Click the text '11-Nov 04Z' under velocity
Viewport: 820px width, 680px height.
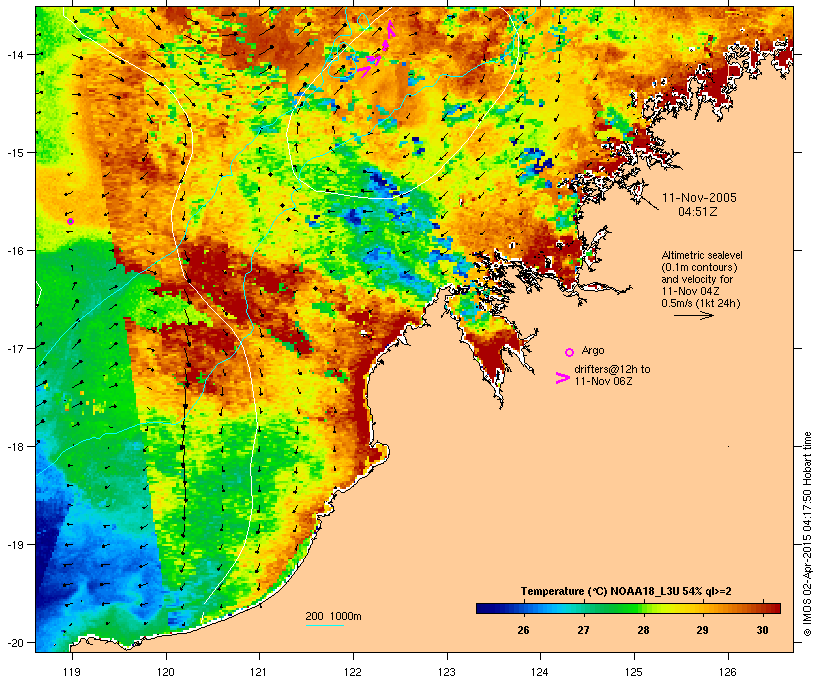coord(690,291)
